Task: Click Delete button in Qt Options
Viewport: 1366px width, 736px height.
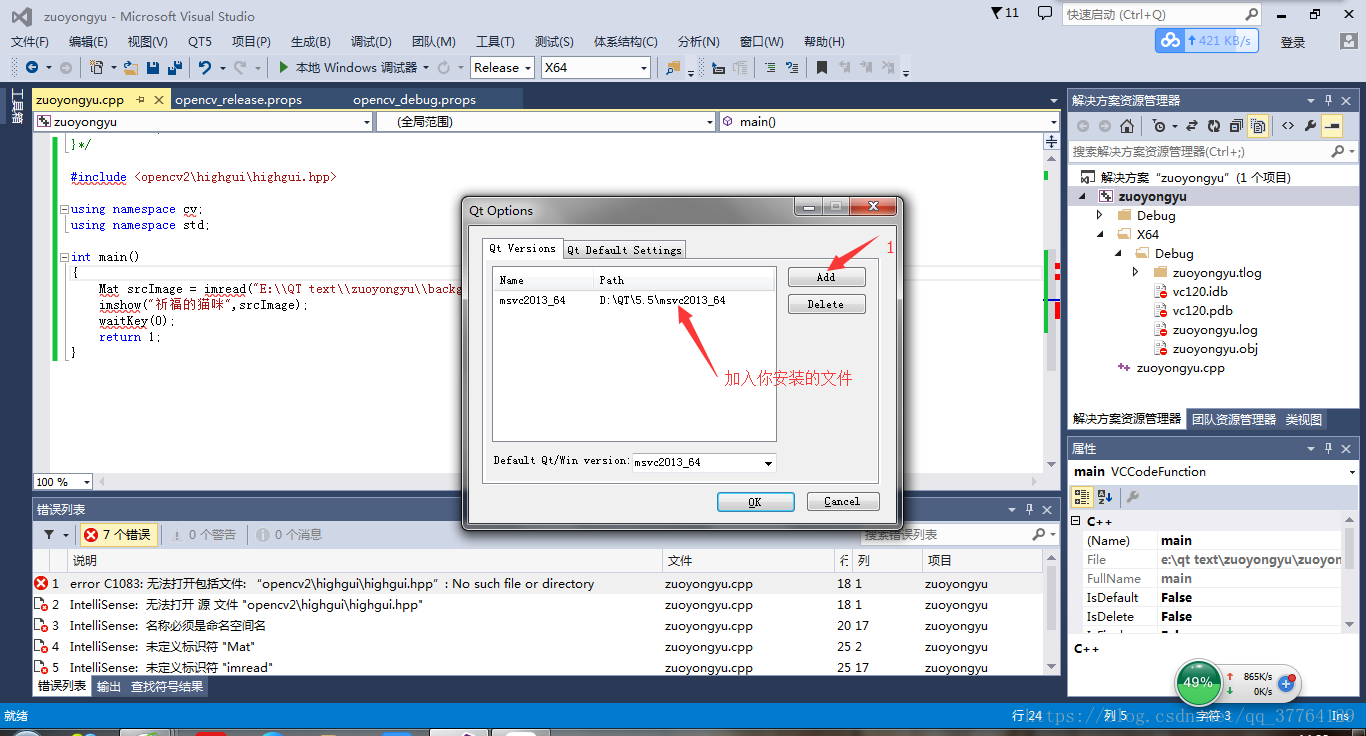Action: point(826,304)
